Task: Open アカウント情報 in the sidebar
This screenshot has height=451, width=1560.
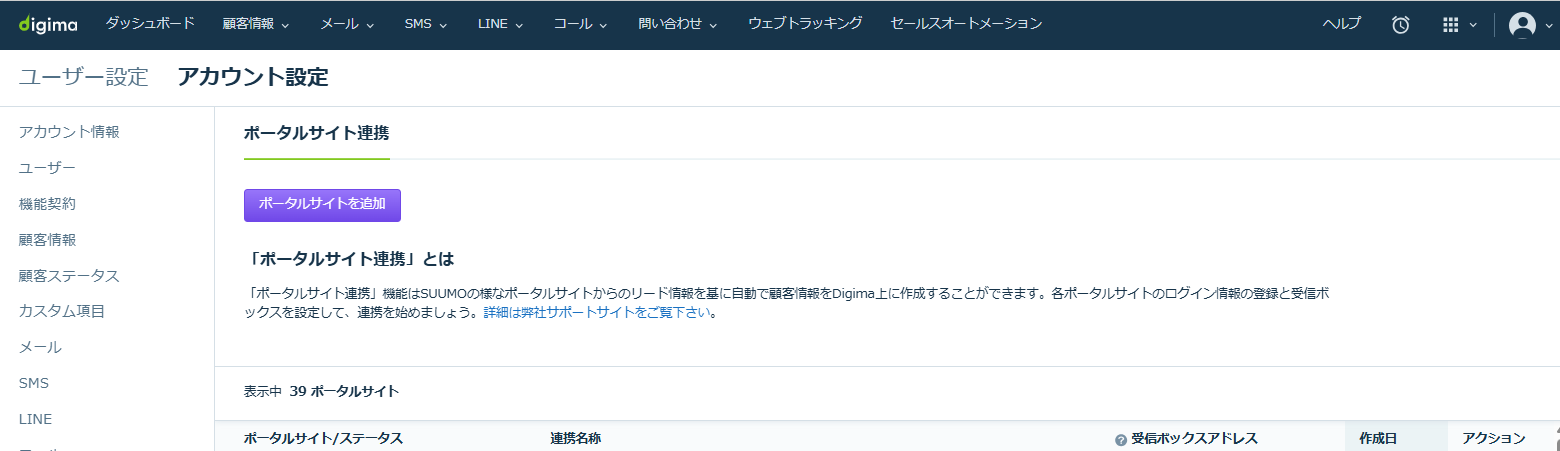Action: (x=69, y=132)
